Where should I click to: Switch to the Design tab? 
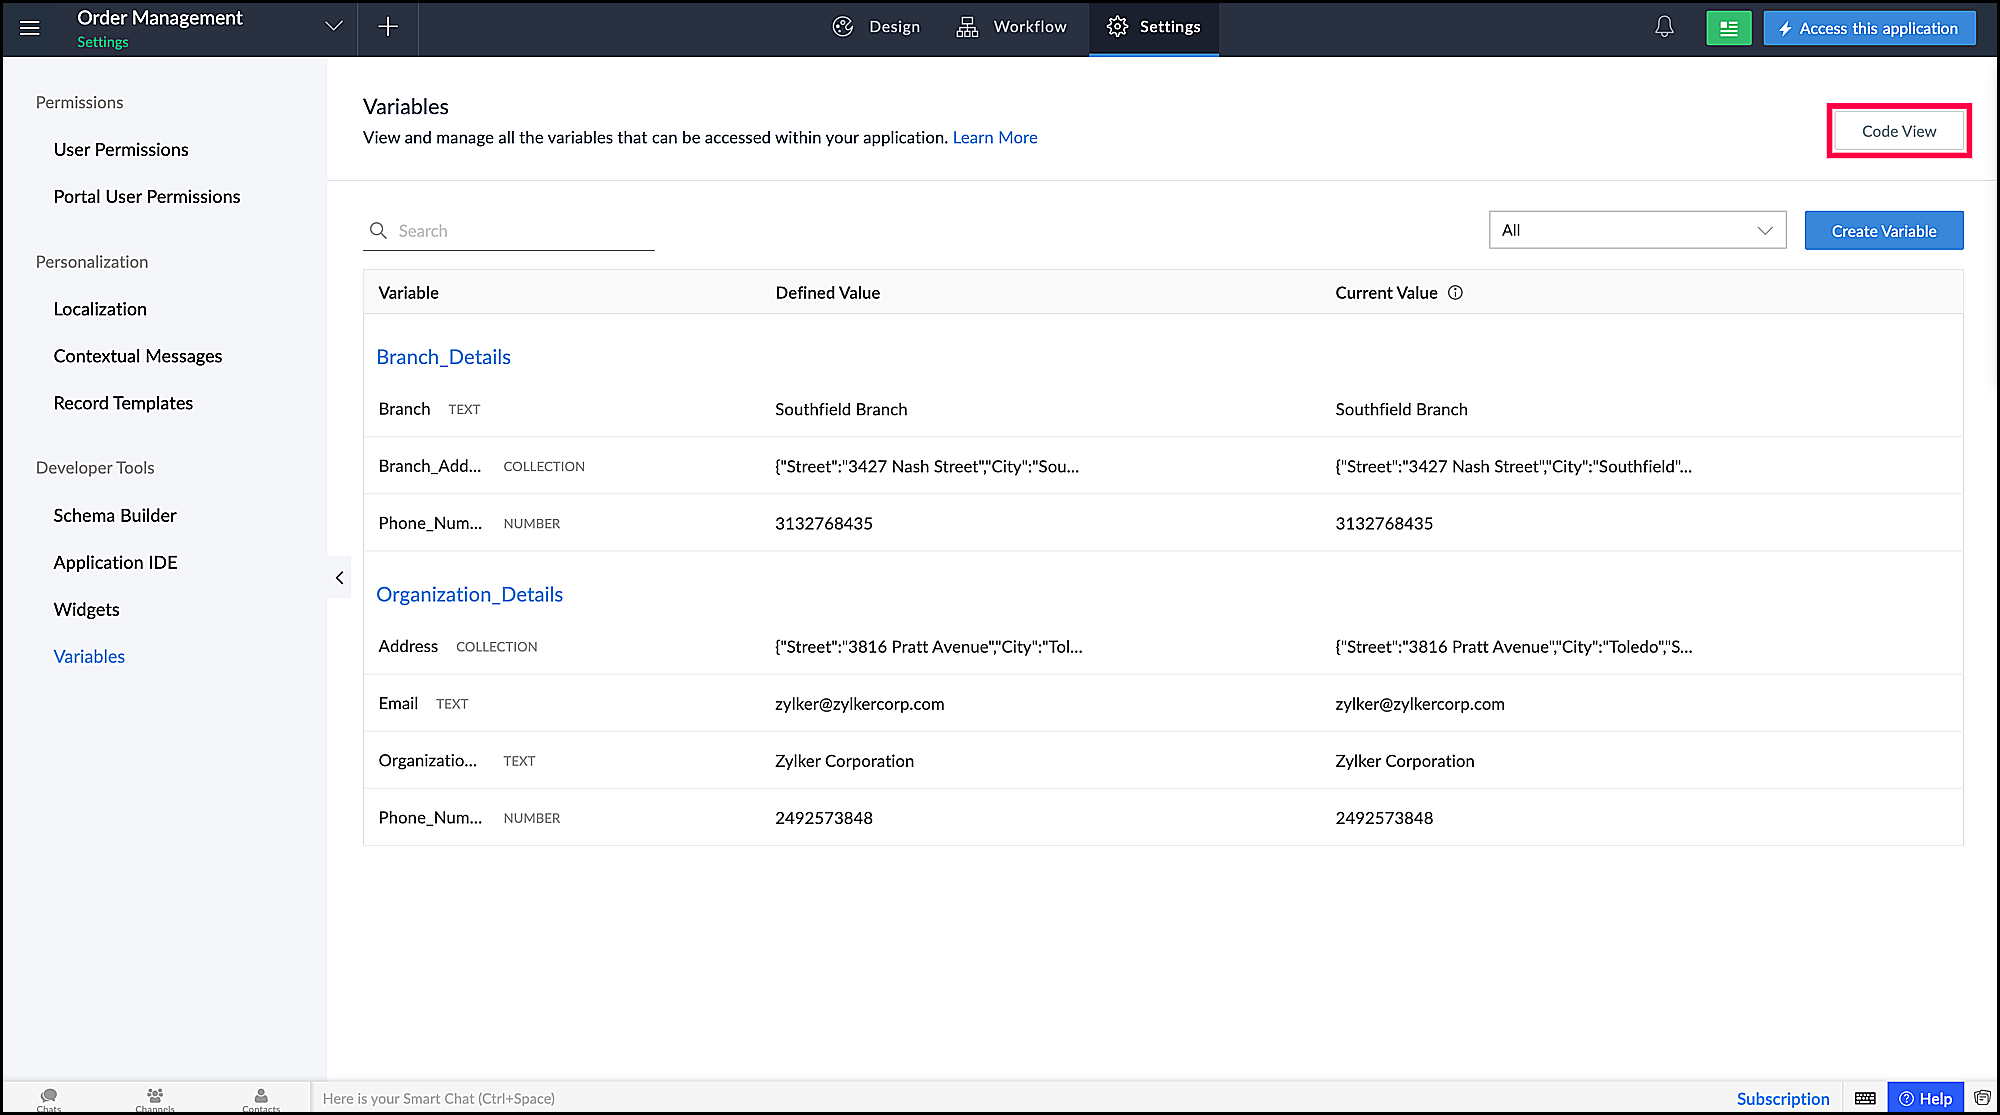point(876,27)
